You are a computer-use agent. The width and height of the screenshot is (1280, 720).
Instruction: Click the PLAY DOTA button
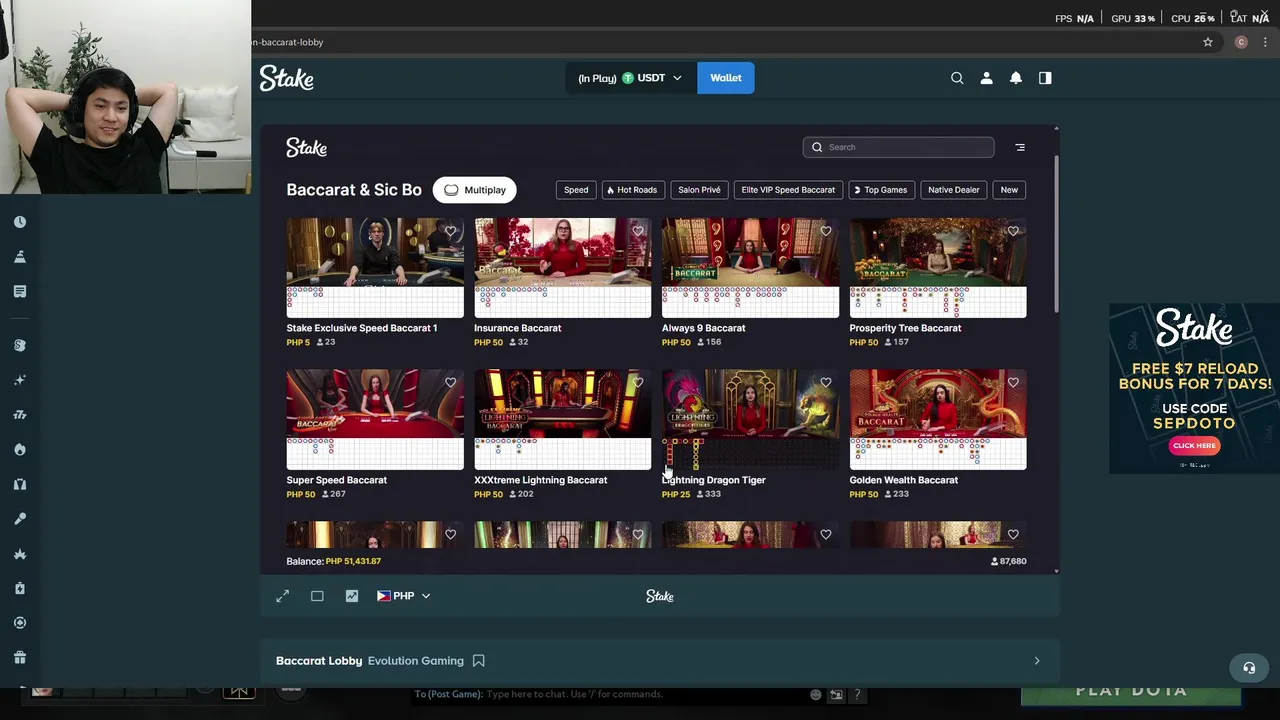(x=1131, y=691)
